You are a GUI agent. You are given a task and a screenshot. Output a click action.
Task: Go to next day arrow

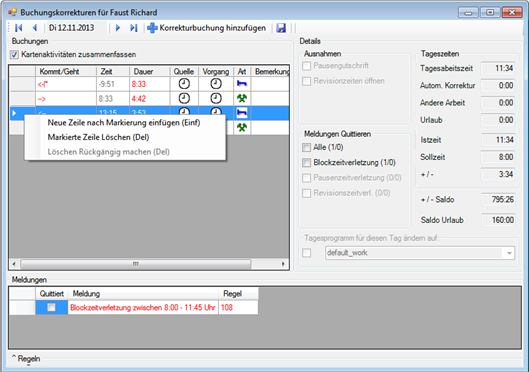point(117,28)
